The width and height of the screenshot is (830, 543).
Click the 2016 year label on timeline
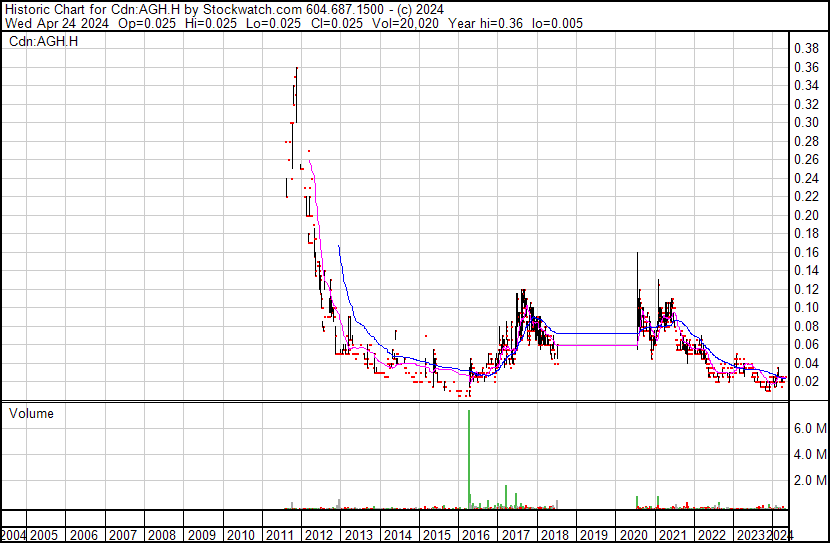pos(476,535)
